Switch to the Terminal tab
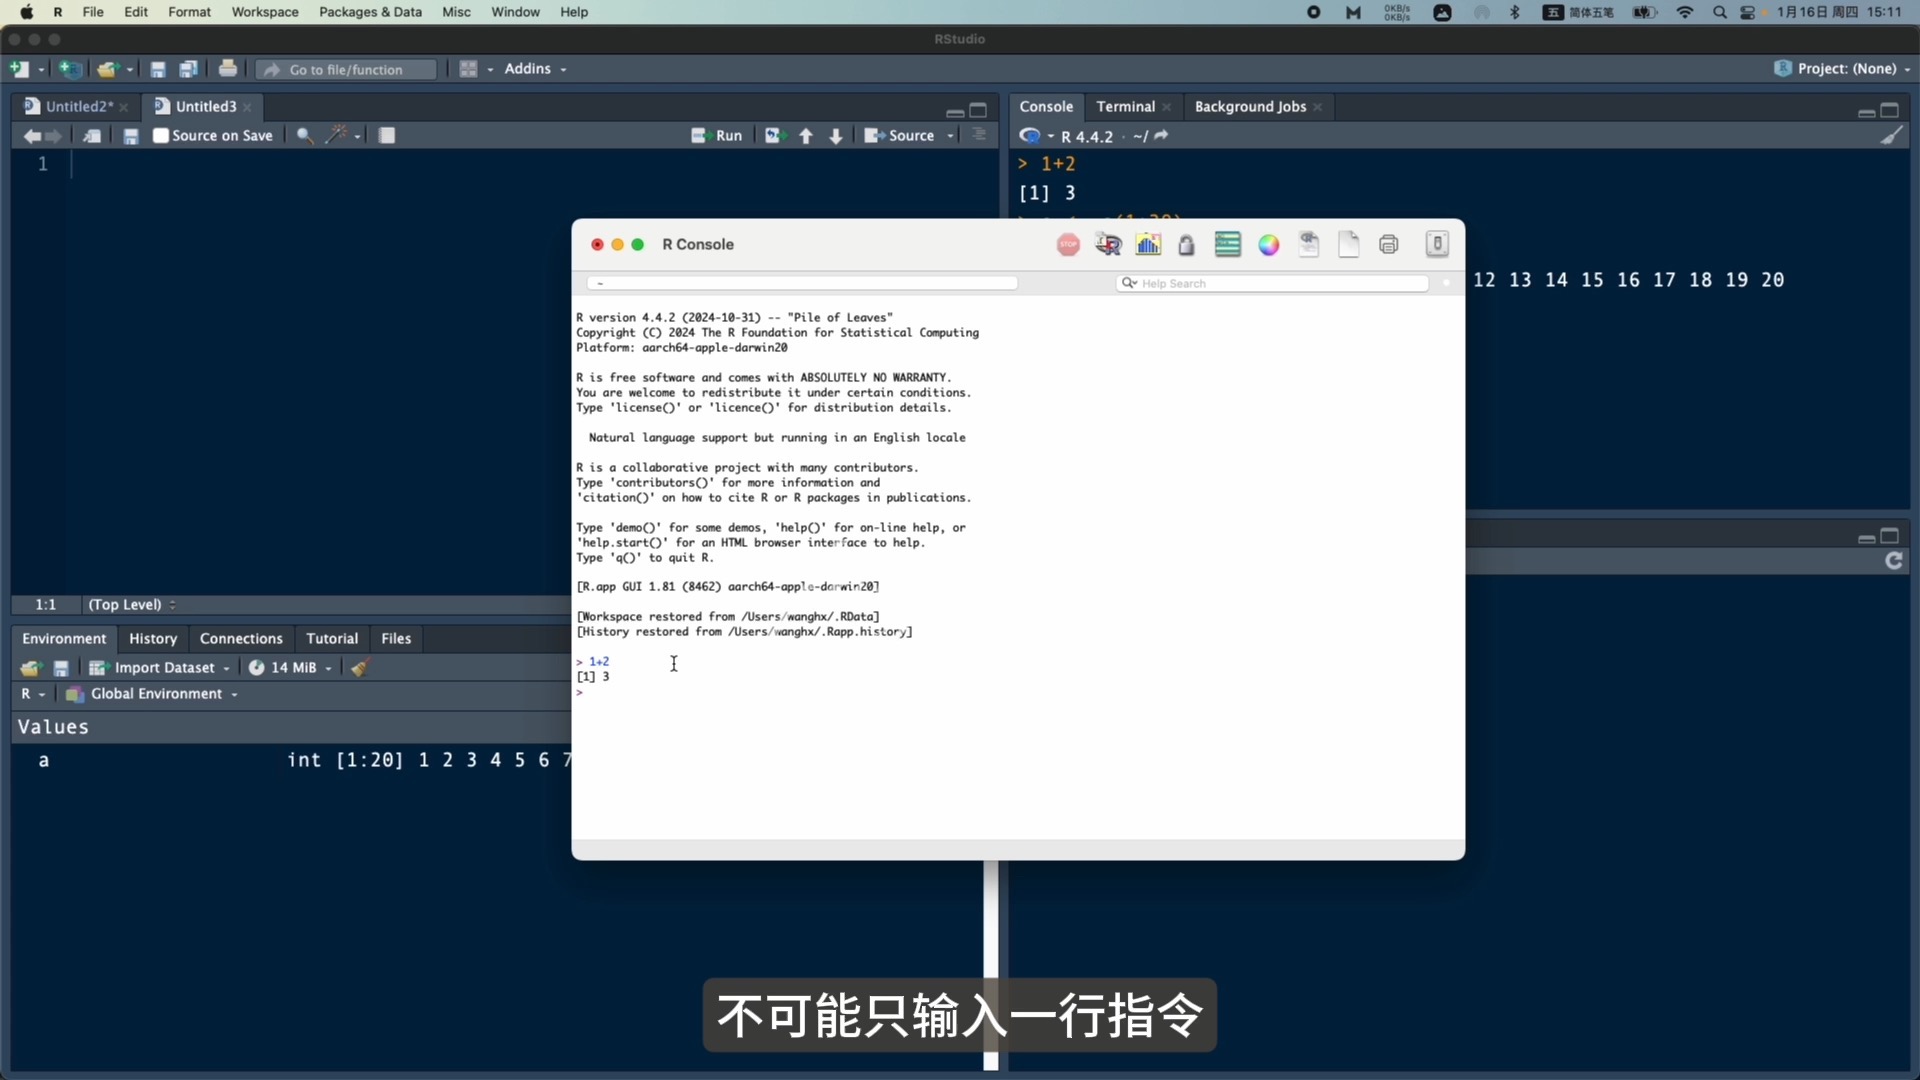The image size is (1920, 1080). 1126,106
